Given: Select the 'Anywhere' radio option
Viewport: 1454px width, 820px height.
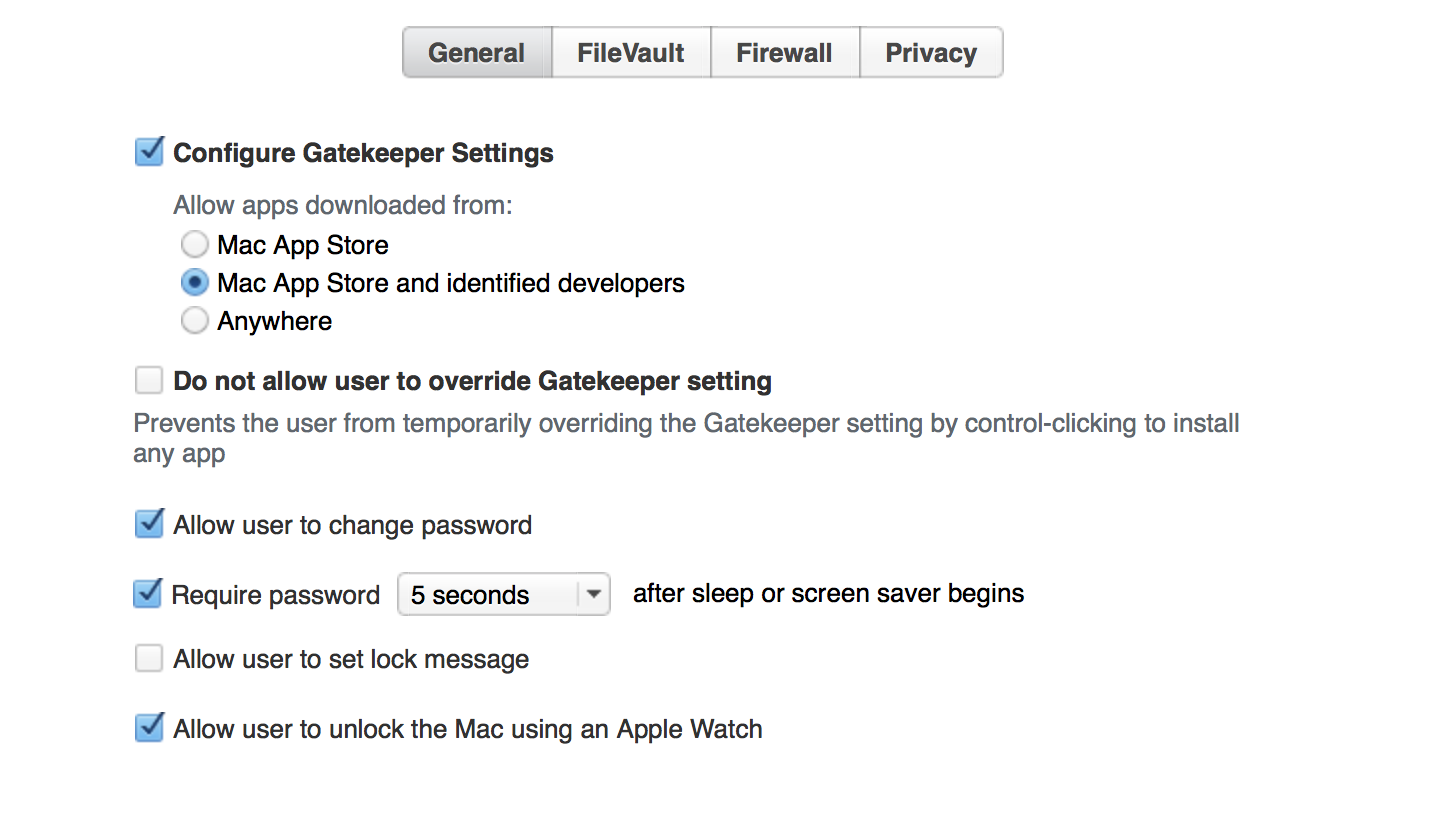Looking at the screenshot, I should [x=194, y=321].
